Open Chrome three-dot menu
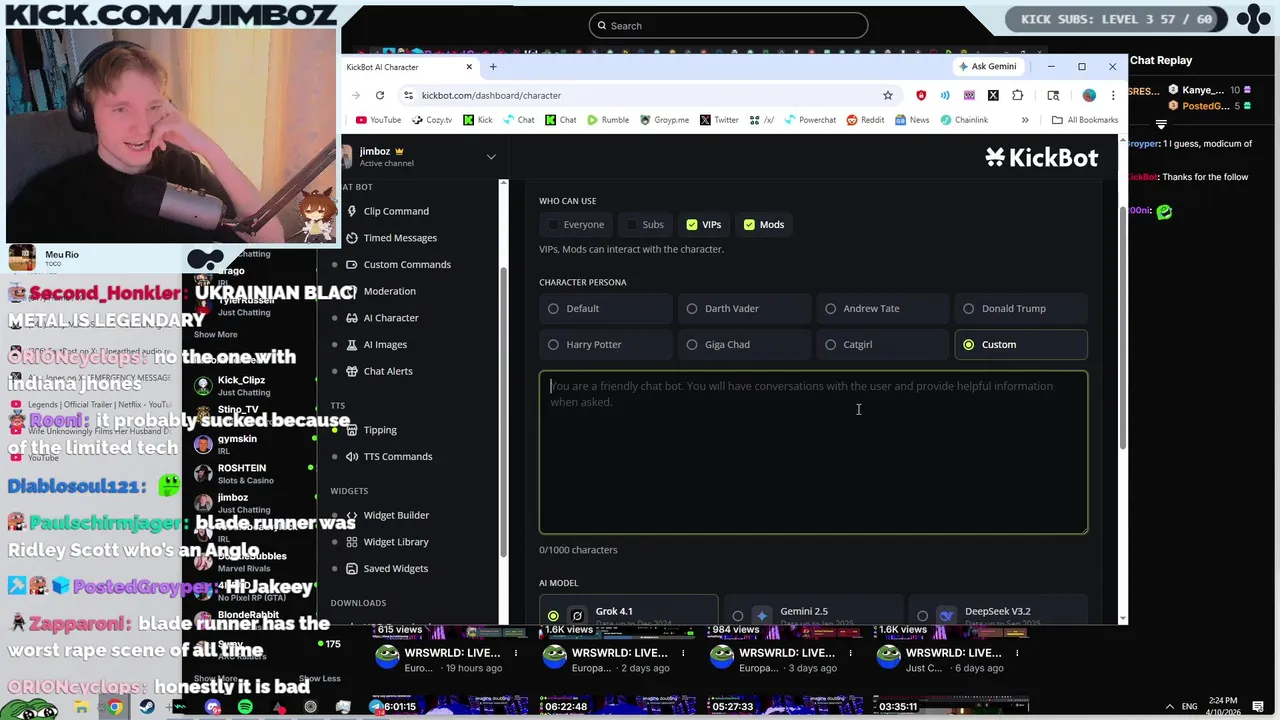 [x=1113, y=95]
